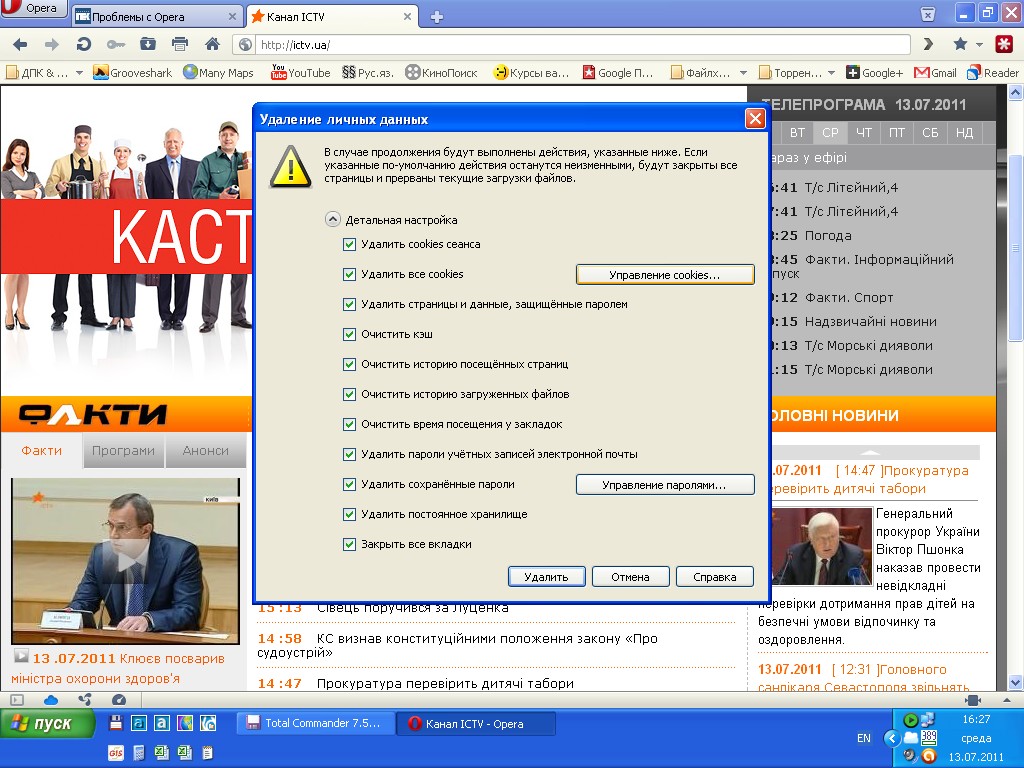
Task: Open the closed tabs trash icon
Action: point(928,15)
